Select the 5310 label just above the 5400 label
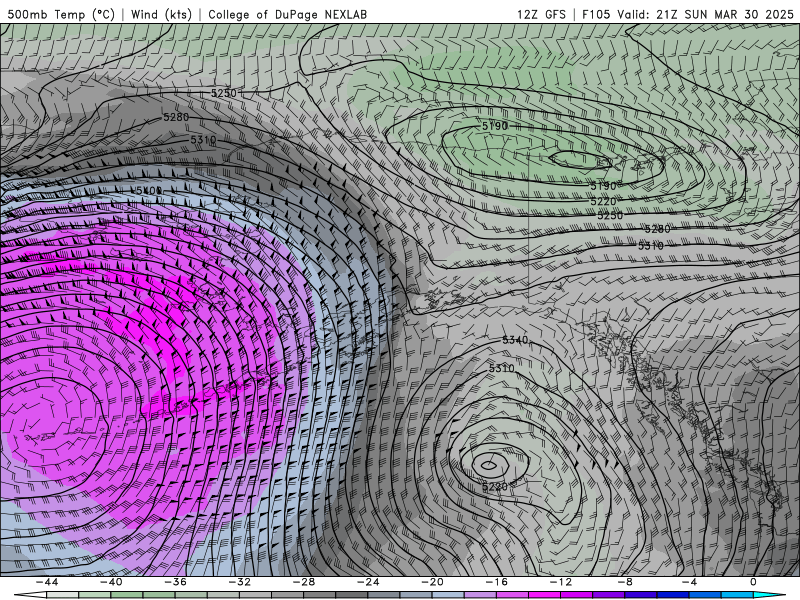This screenshot has height=600, width=800. coord(203,139)
